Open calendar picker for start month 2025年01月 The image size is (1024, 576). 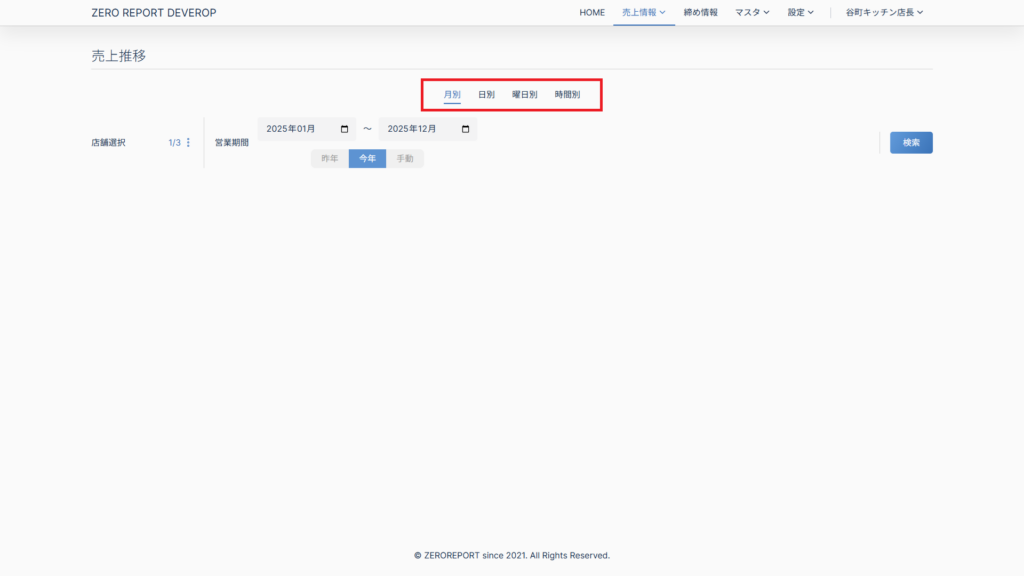point(345,129)
